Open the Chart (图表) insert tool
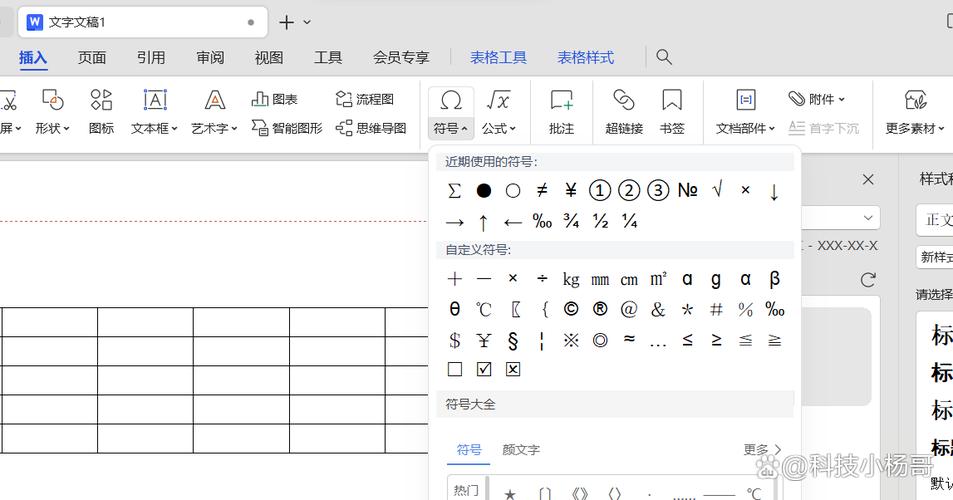 click(x=275, y=99)
